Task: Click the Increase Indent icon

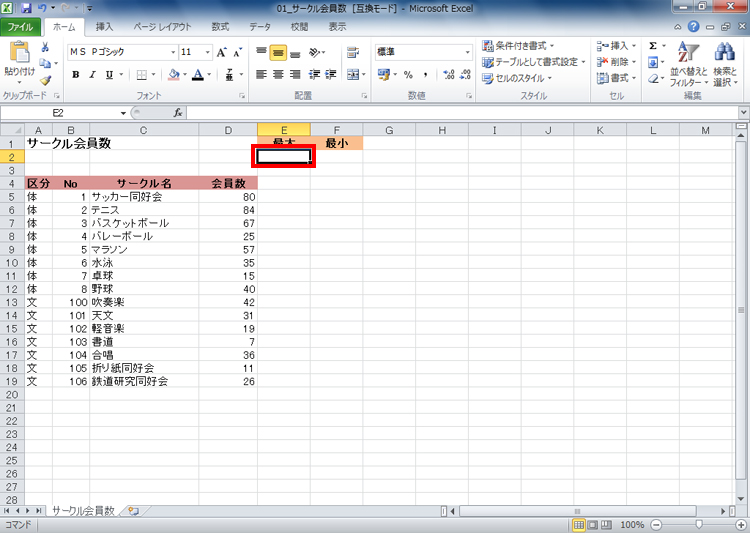Action: 331,75
